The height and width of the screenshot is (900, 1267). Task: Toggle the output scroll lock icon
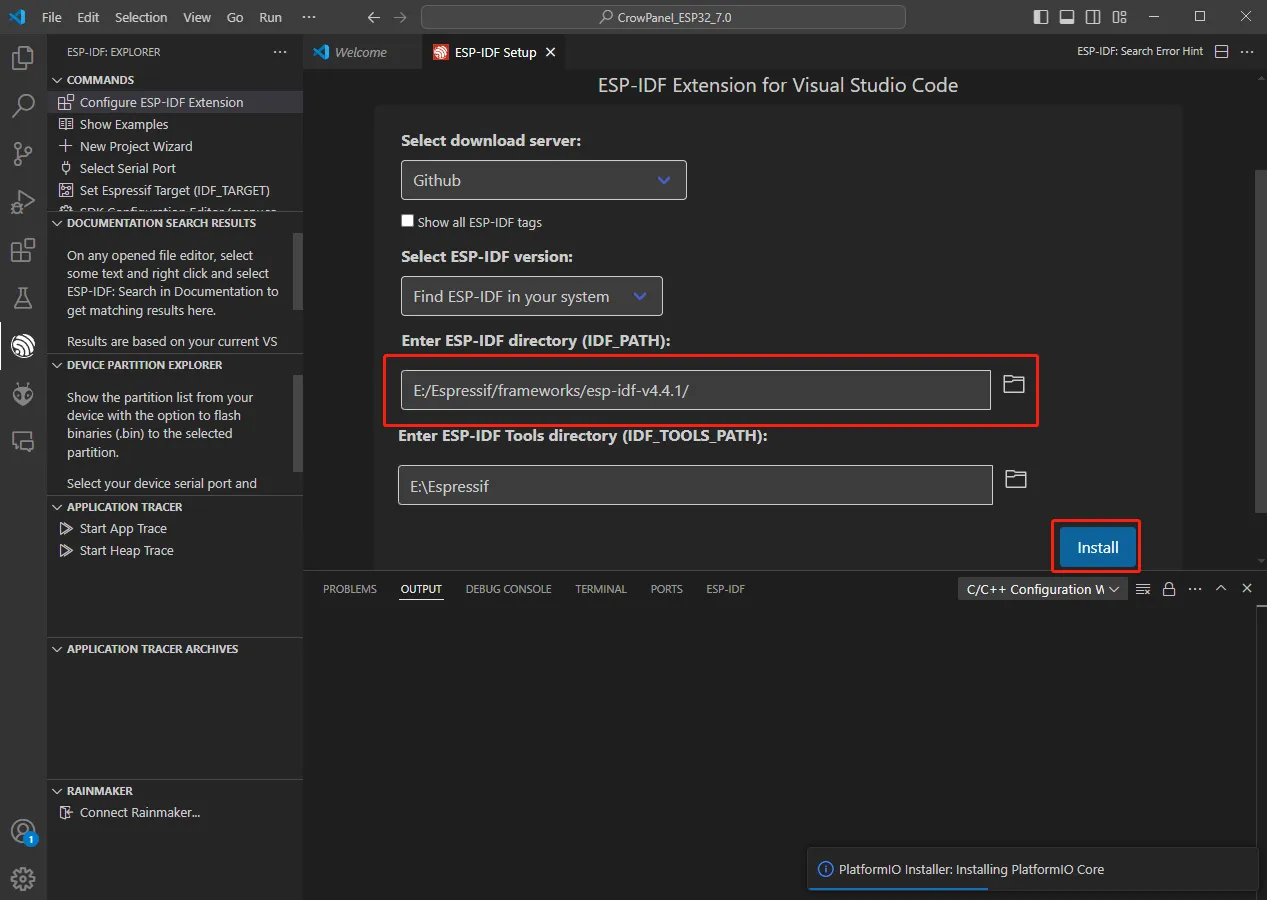(x=1169, y=589)
